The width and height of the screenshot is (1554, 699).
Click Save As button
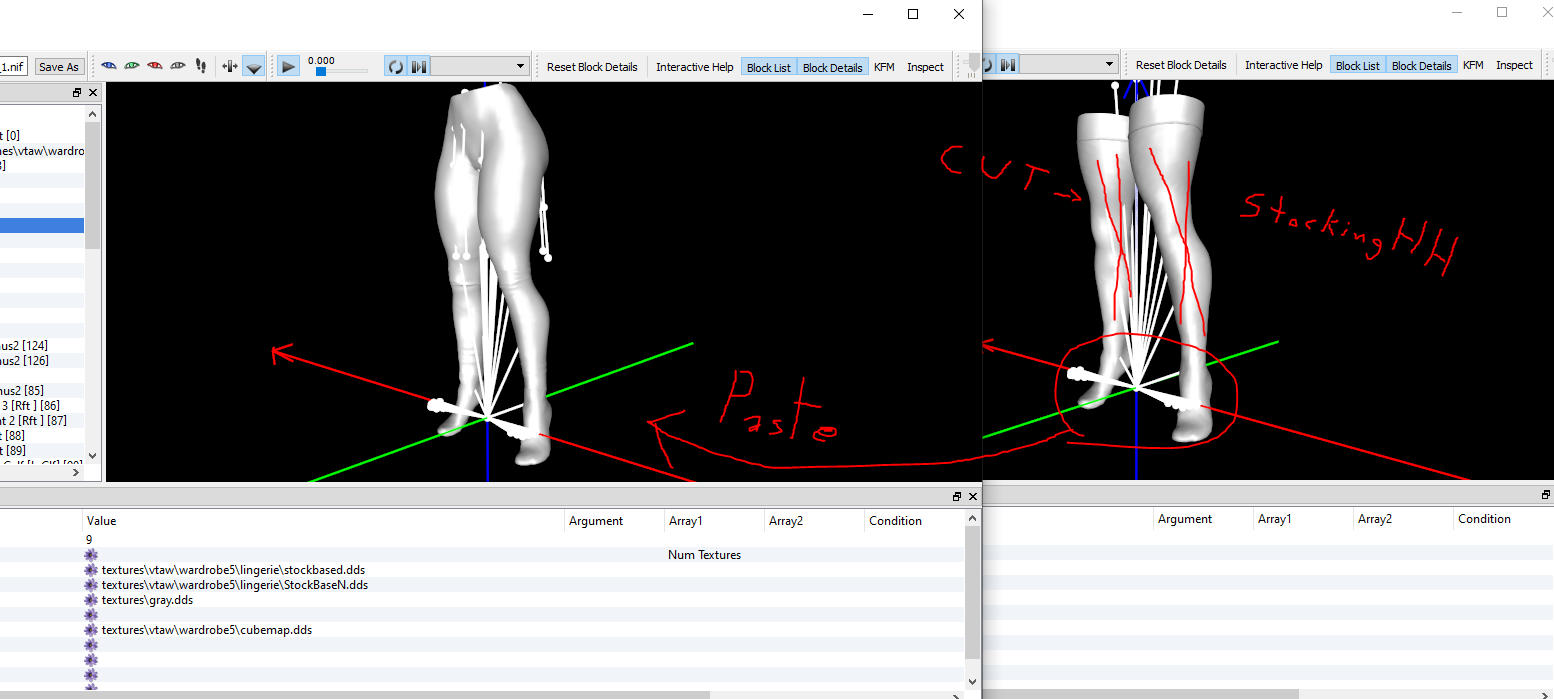58,67
